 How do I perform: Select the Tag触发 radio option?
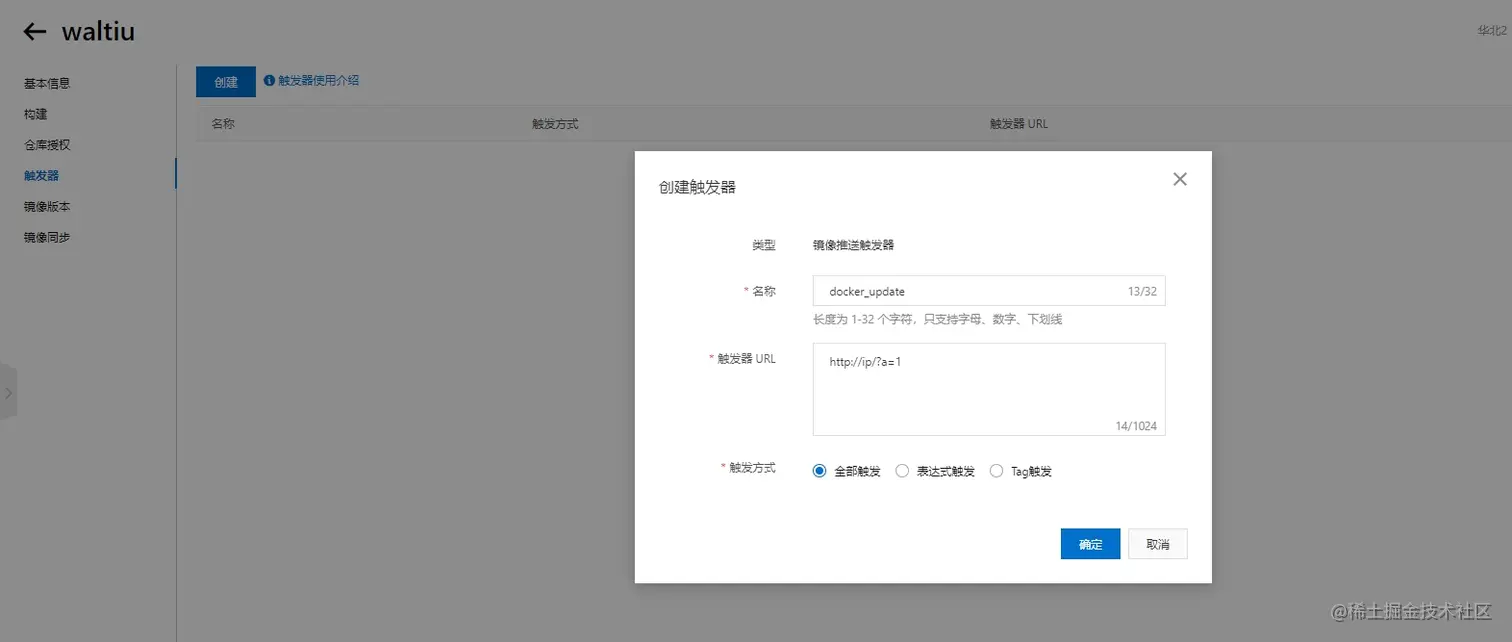pos(996,471)
